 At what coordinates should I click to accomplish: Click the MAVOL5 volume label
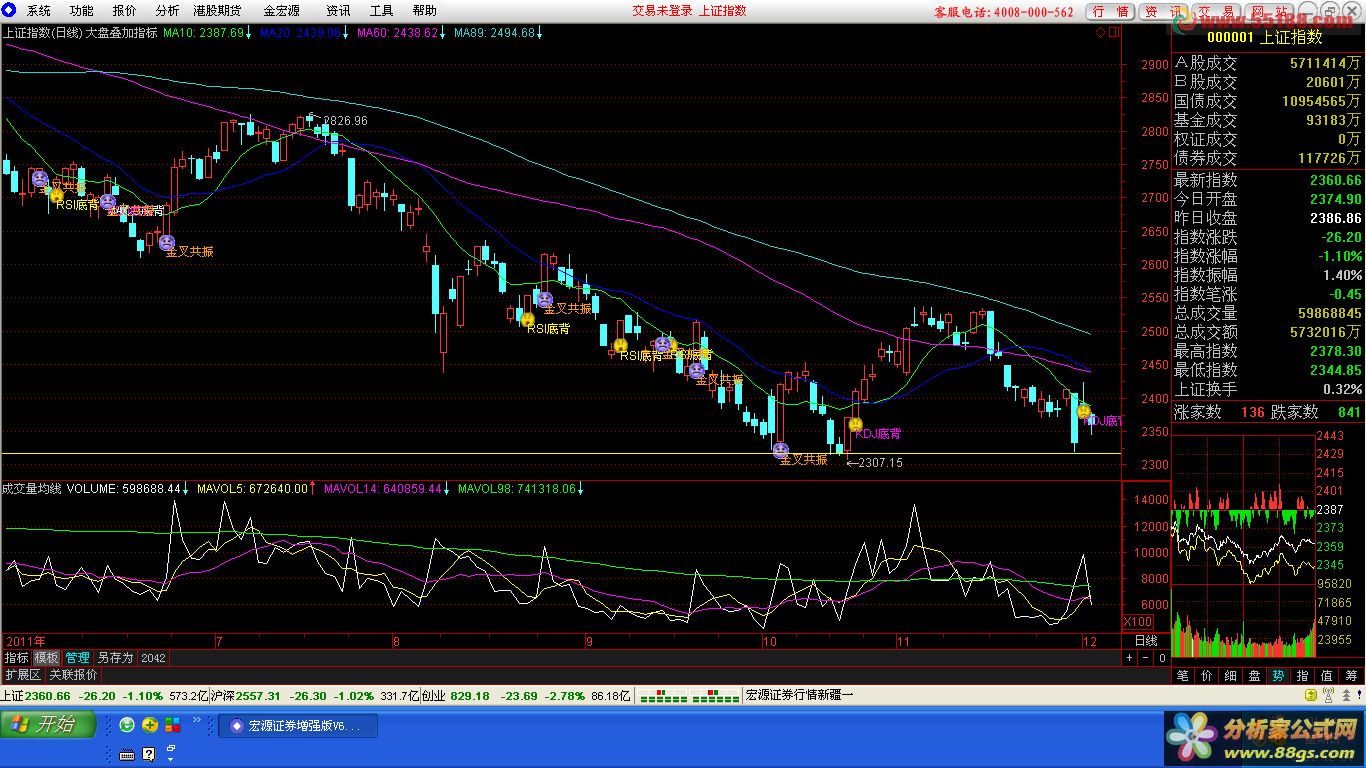click(255, 489)
